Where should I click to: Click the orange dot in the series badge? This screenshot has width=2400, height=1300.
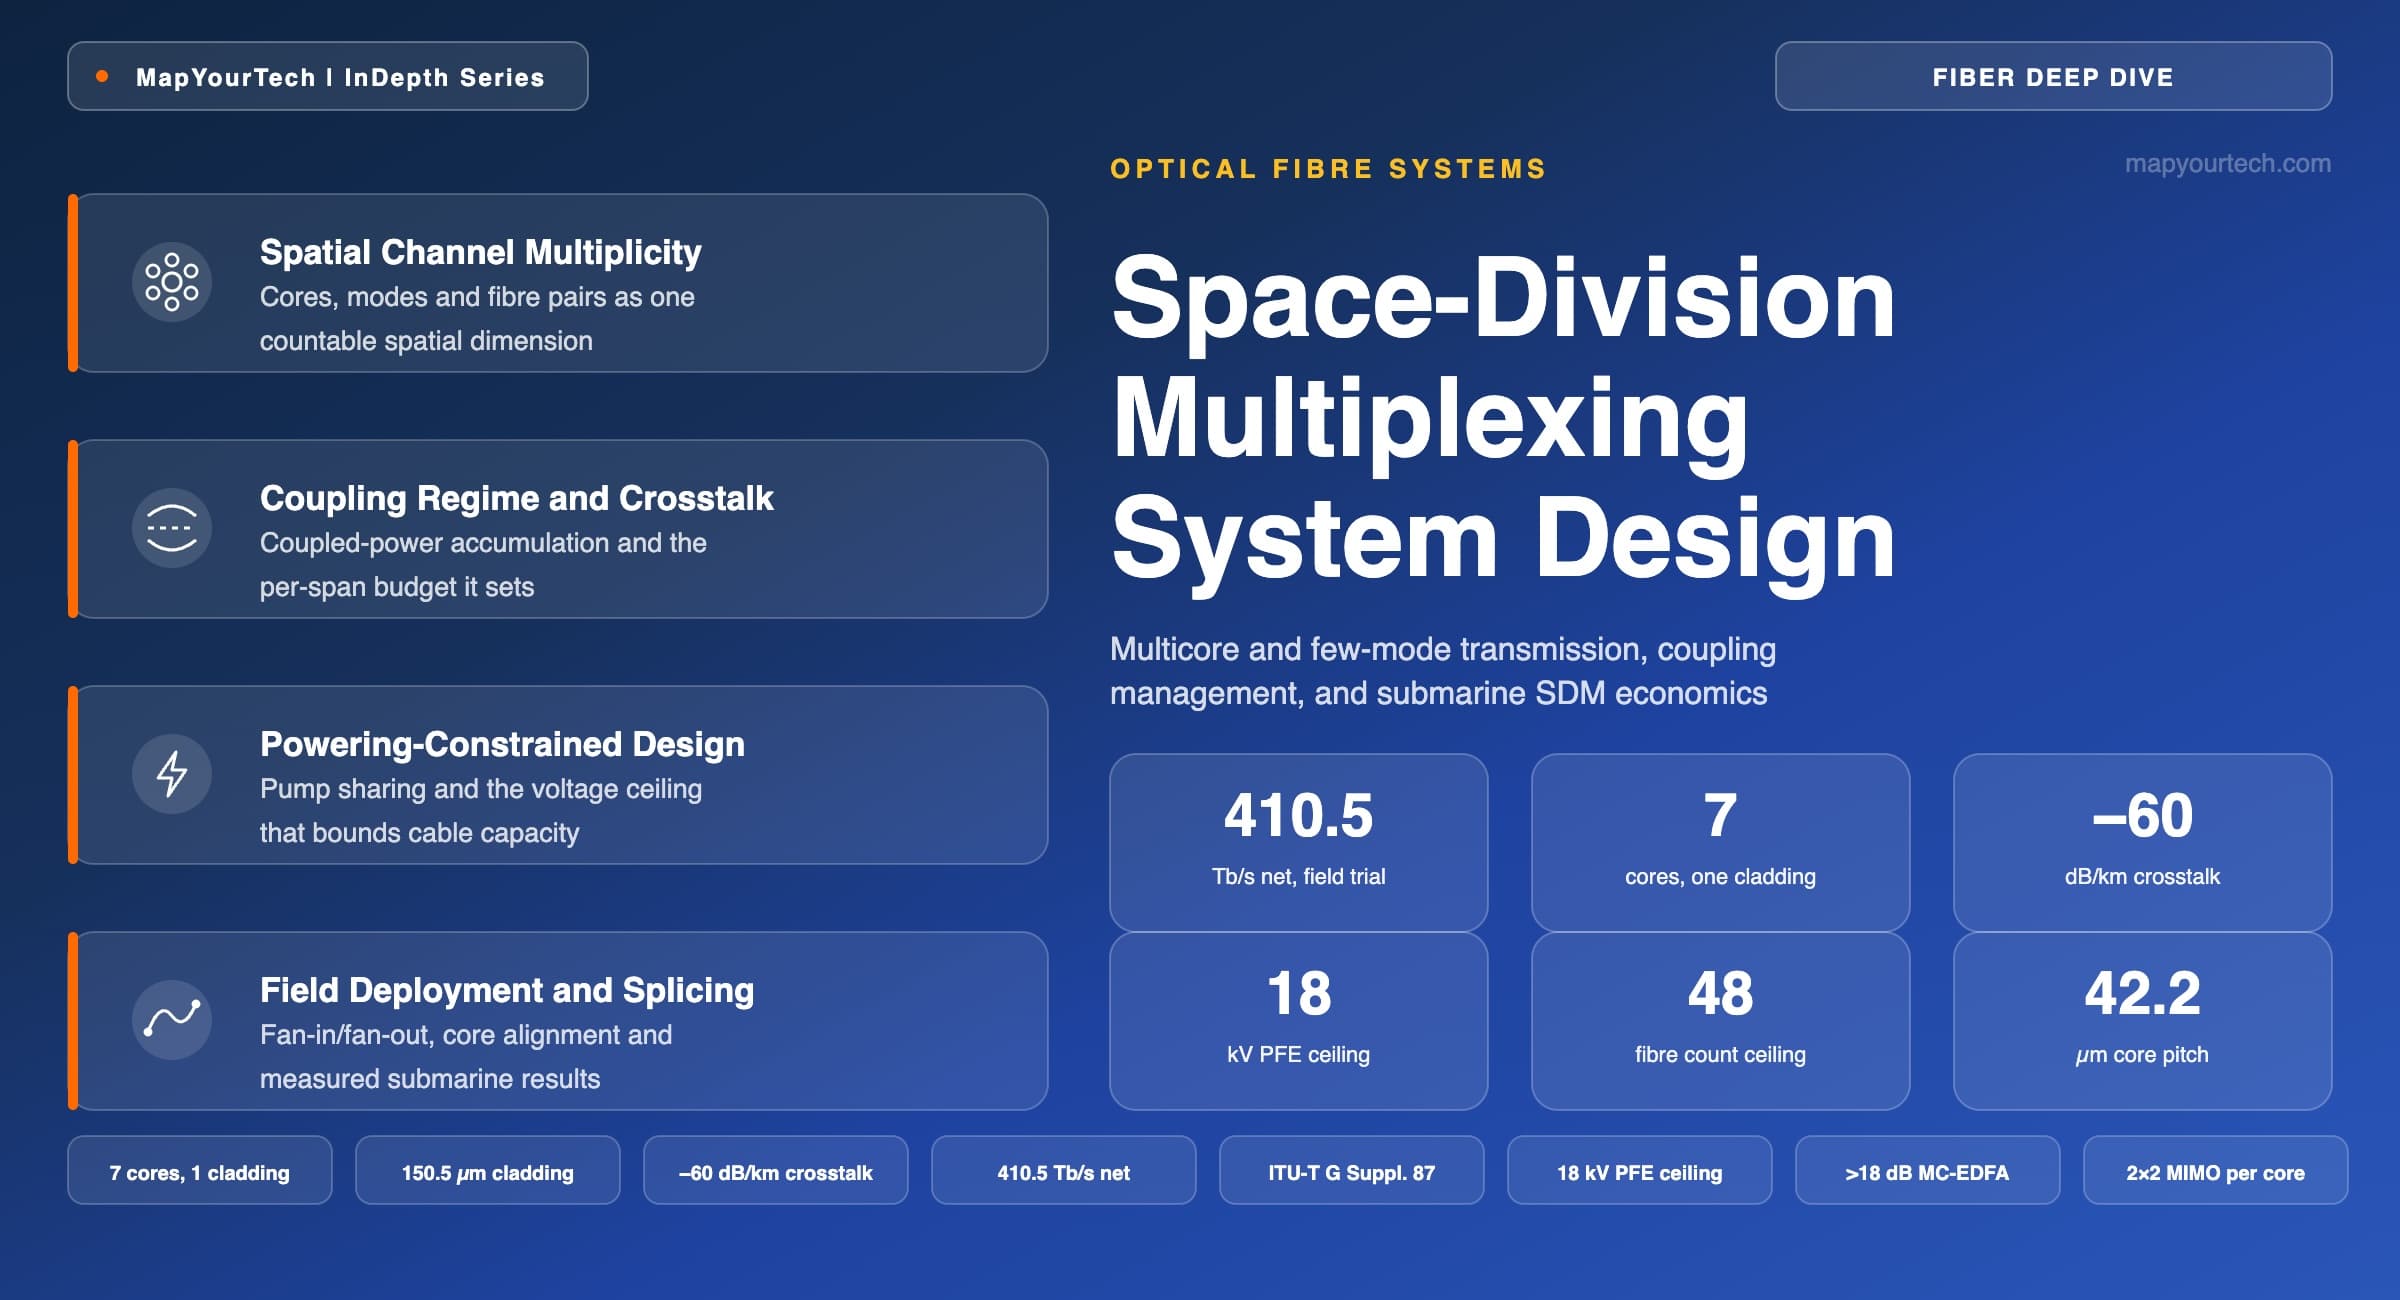point(102,76)
